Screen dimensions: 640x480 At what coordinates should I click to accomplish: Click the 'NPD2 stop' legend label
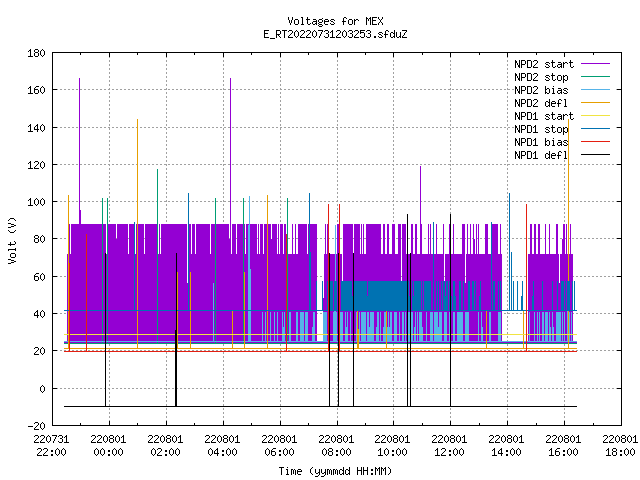[x=541, y=77]
